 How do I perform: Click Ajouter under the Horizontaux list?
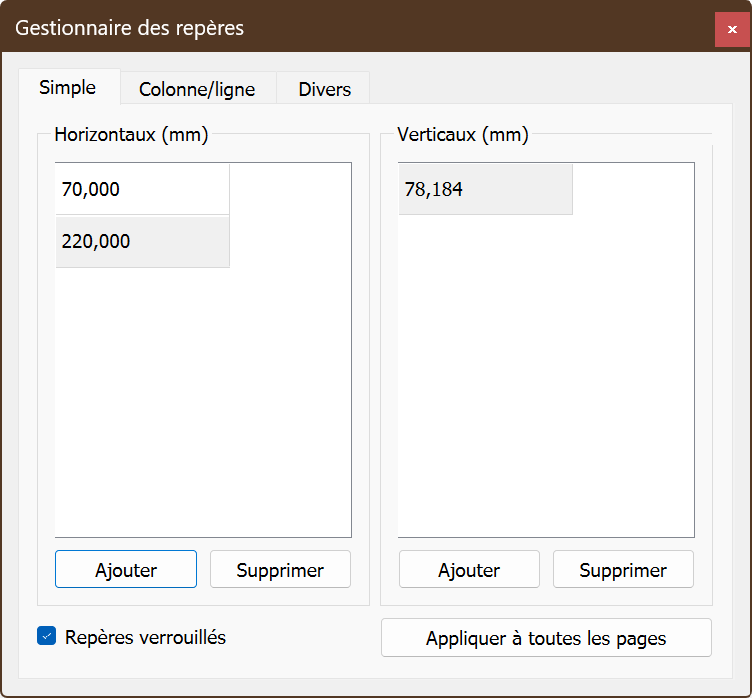click(x=126, y=570)
